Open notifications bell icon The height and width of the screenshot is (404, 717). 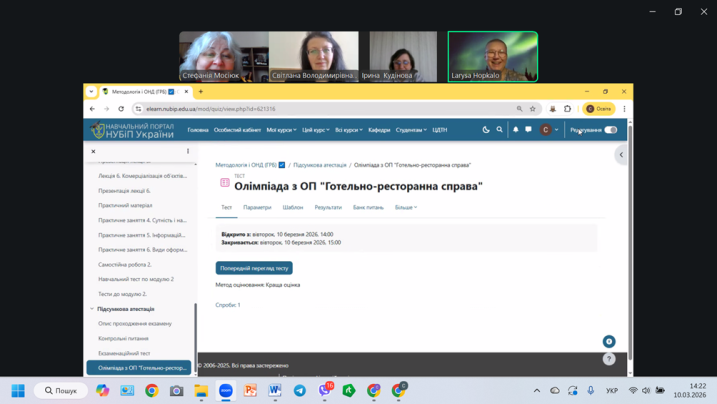[515, 130]
